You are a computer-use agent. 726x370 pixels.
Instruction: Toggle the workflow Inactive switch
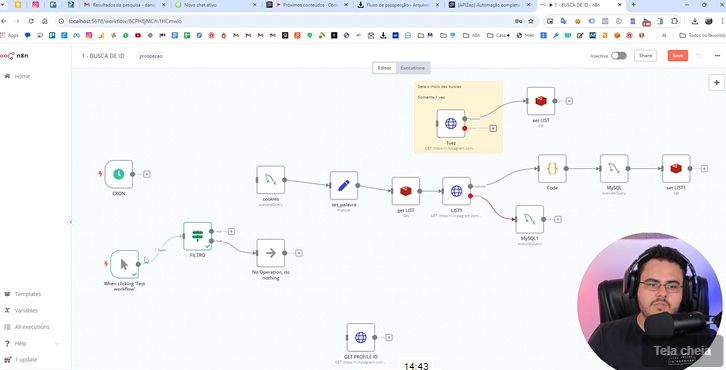(619, 56)
